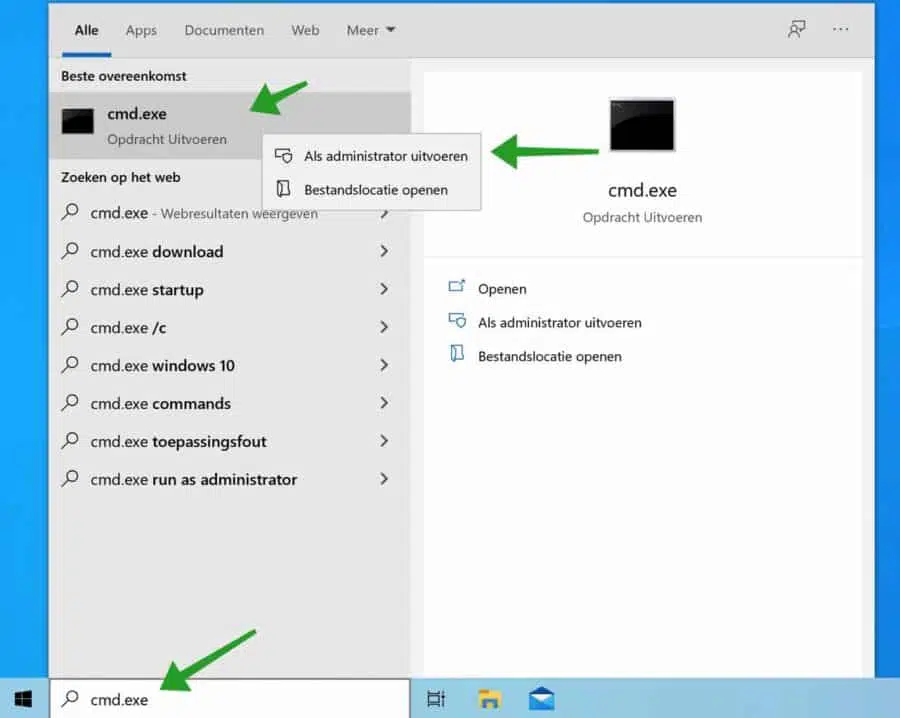Select 'Bestandslocatie openen' in context menu
900x718 pixels.
click(x=371, y=190)
